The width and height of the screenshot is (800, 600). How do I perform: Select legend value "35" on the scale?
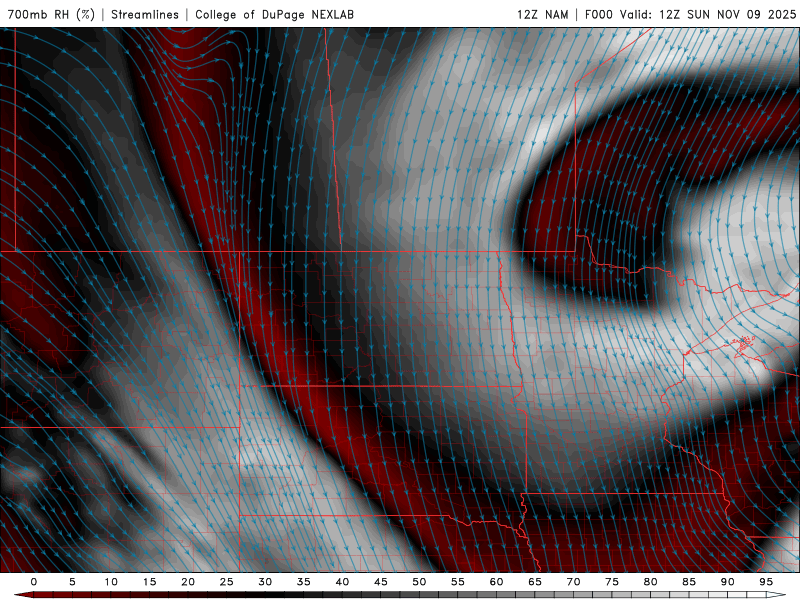click(x=304, y=582)
